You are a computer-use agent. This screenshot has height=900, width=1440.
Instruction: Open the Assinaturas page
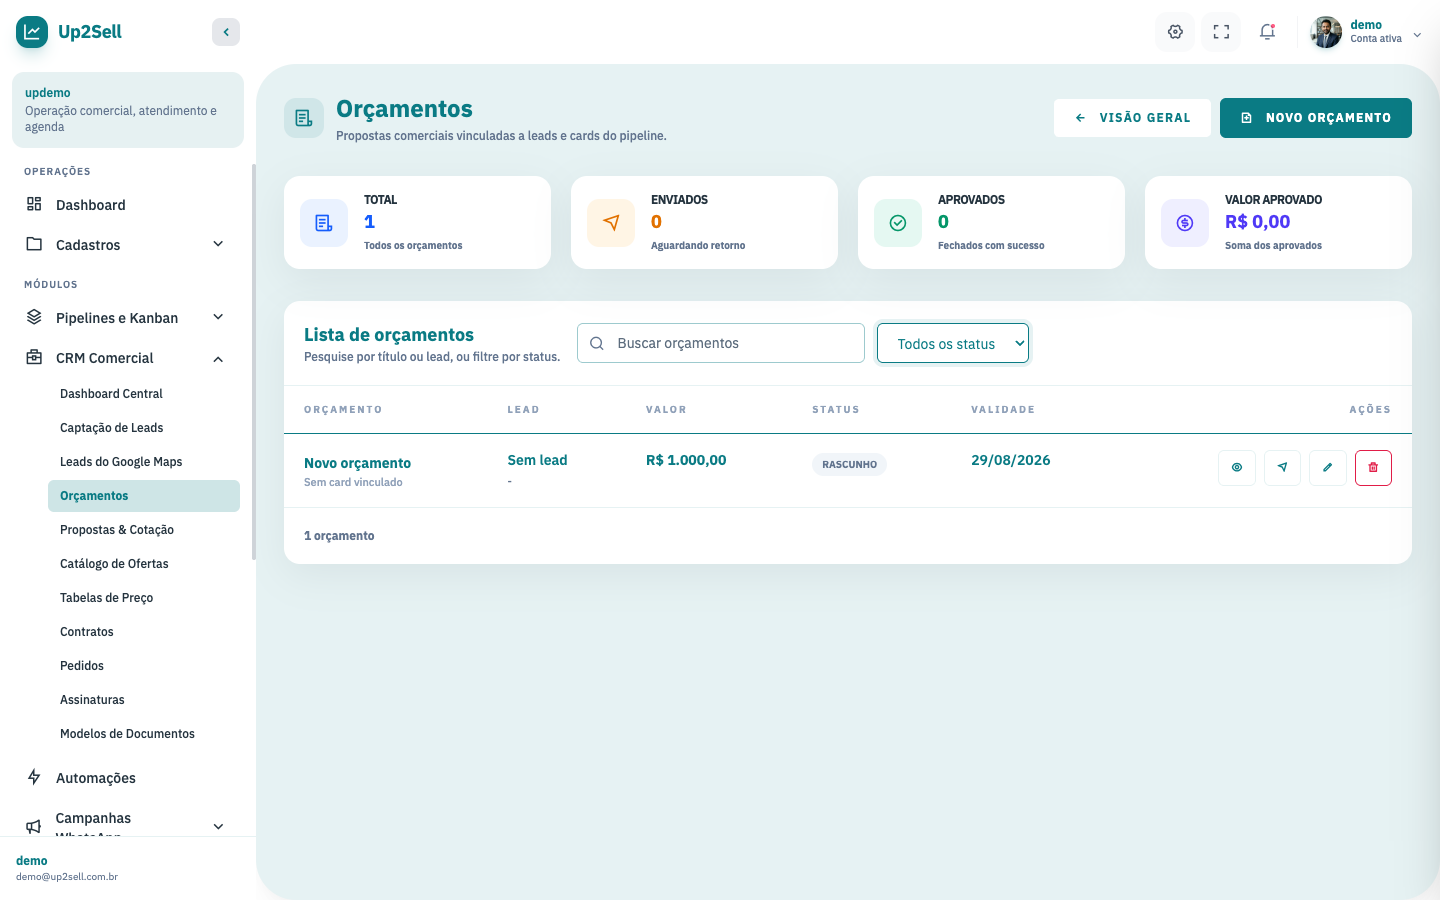pos(144,700)
